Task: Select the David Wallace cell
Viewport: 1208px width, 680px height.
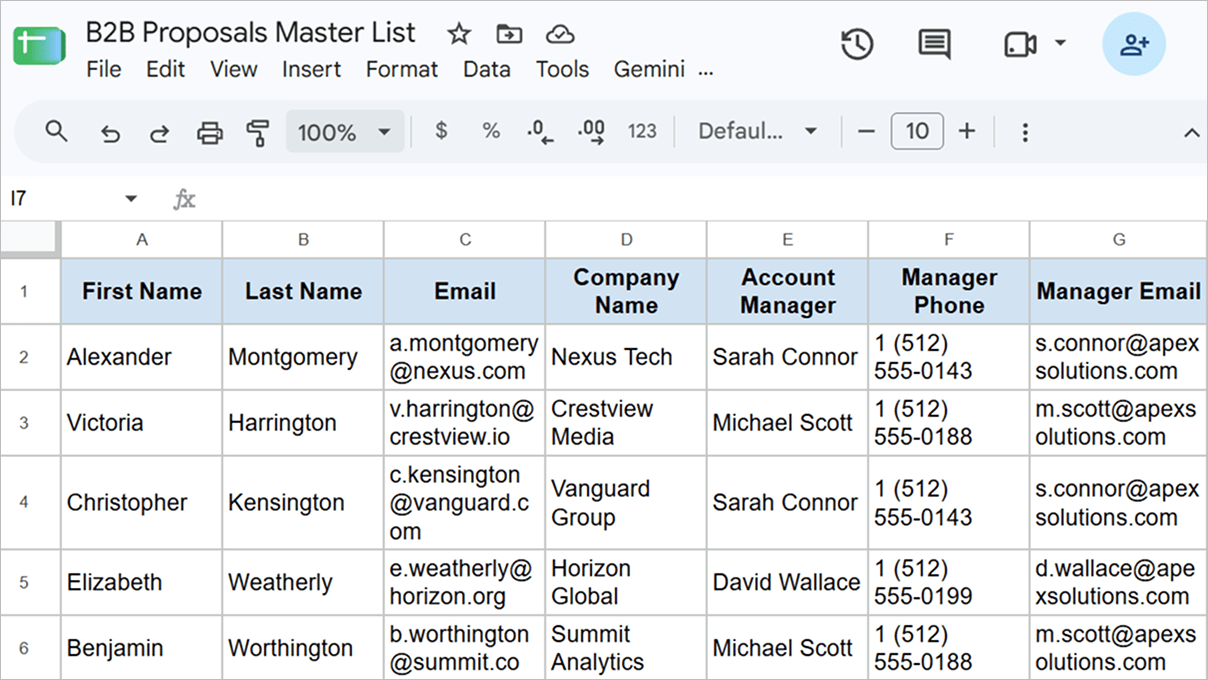Action: (x=788, y=582)
